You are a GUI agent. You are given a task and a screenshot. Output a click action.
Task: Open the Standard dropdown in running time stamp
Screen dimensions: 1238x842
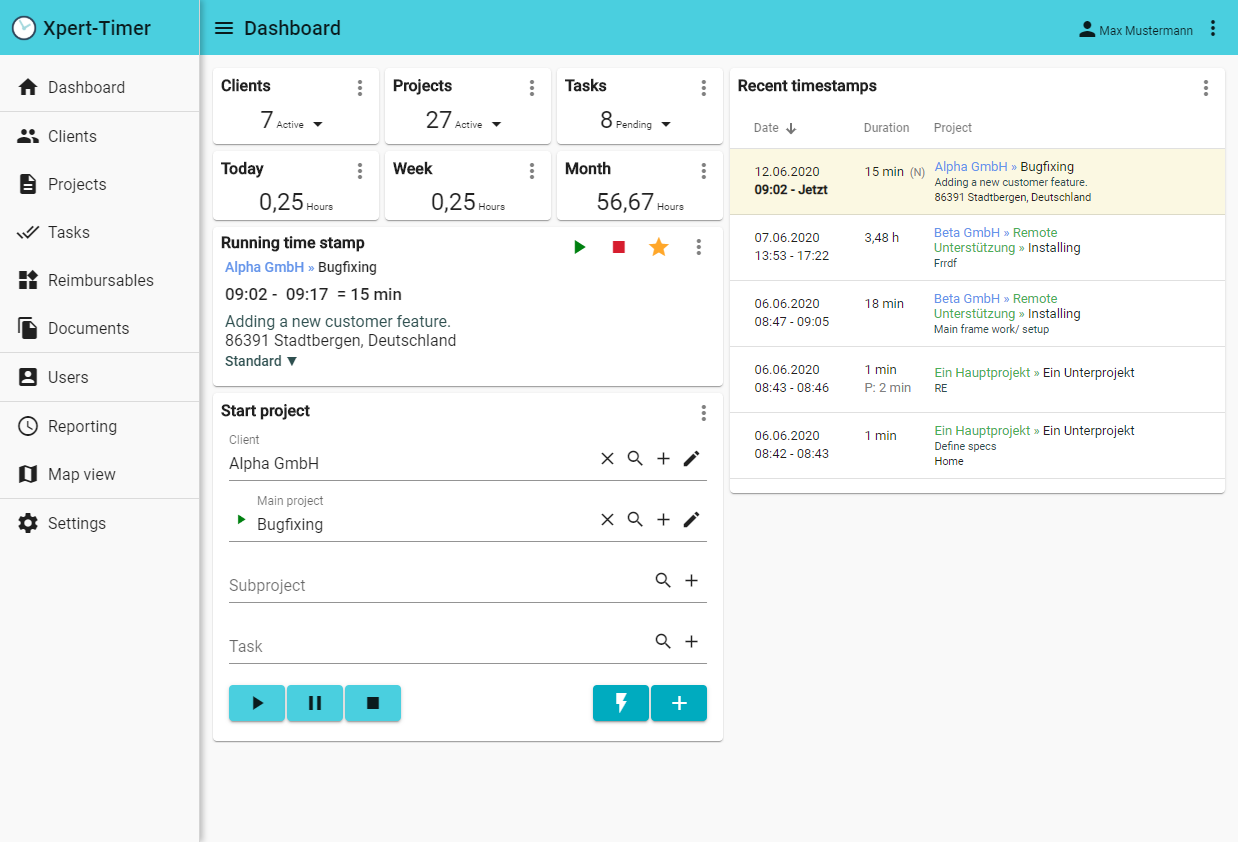click(261, 361)
